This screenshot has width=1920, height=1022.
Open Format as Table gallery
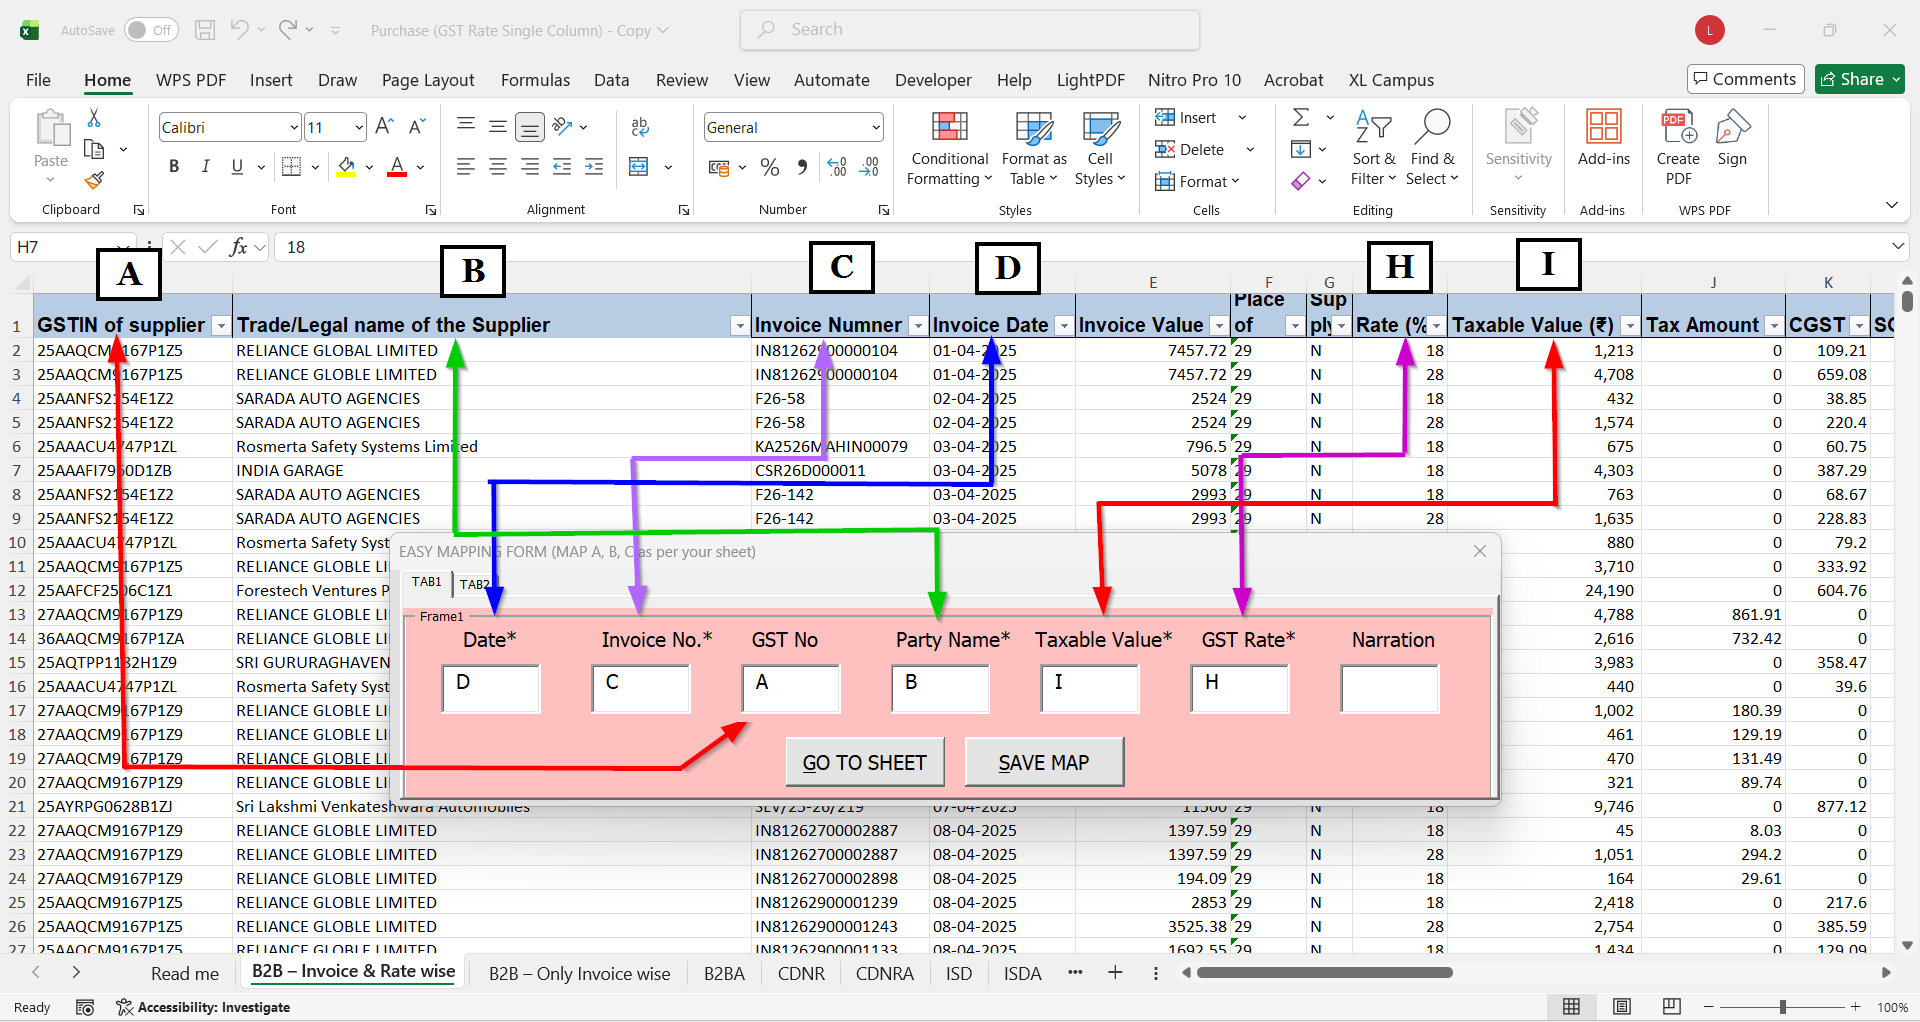[1034, 148]
